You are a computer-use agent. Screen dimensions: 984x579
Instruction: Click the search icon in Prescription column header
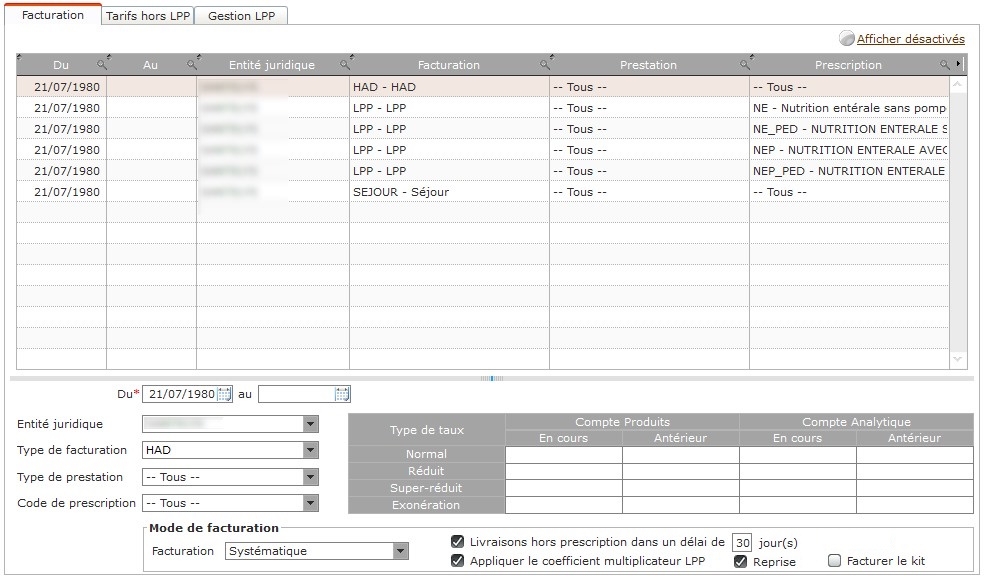point(944,65)
